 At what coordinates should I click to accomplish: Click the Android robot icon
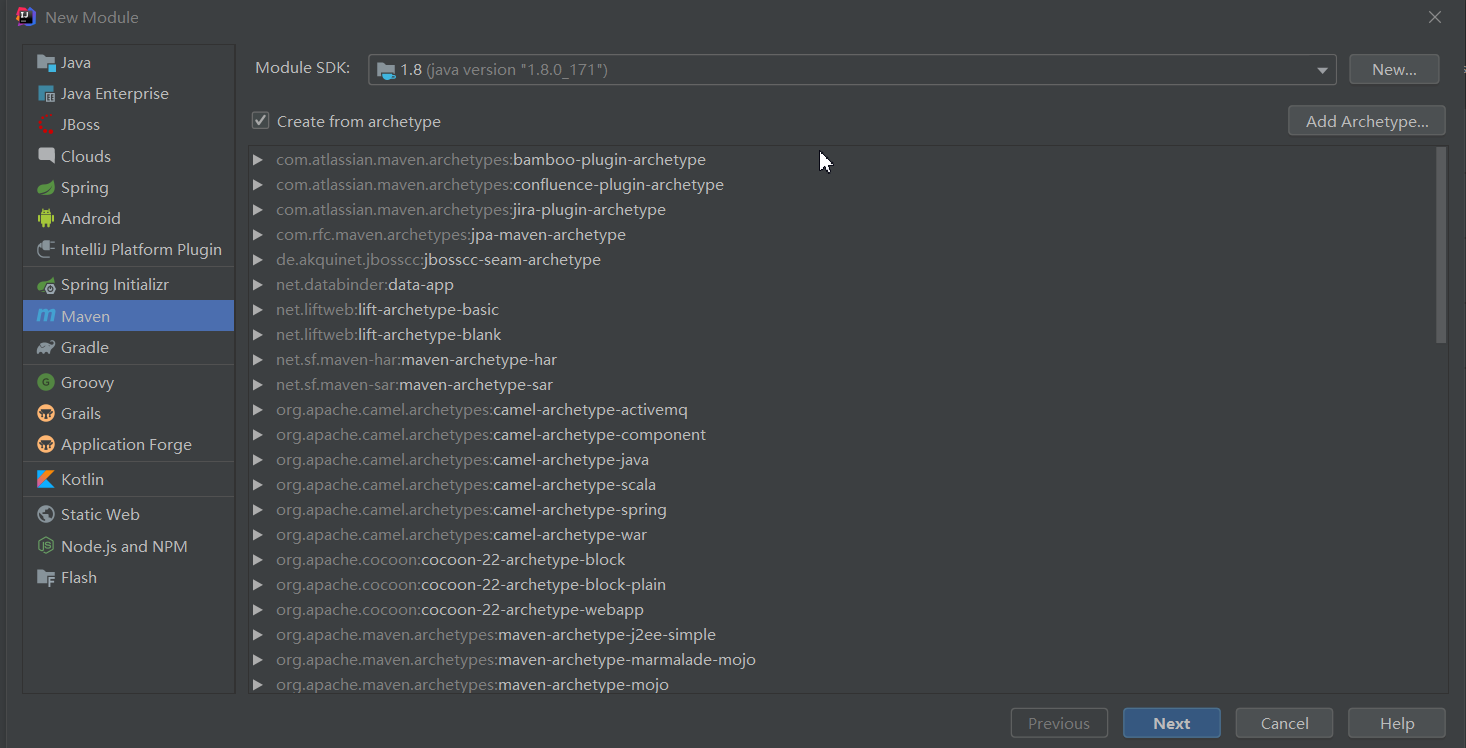46,219
